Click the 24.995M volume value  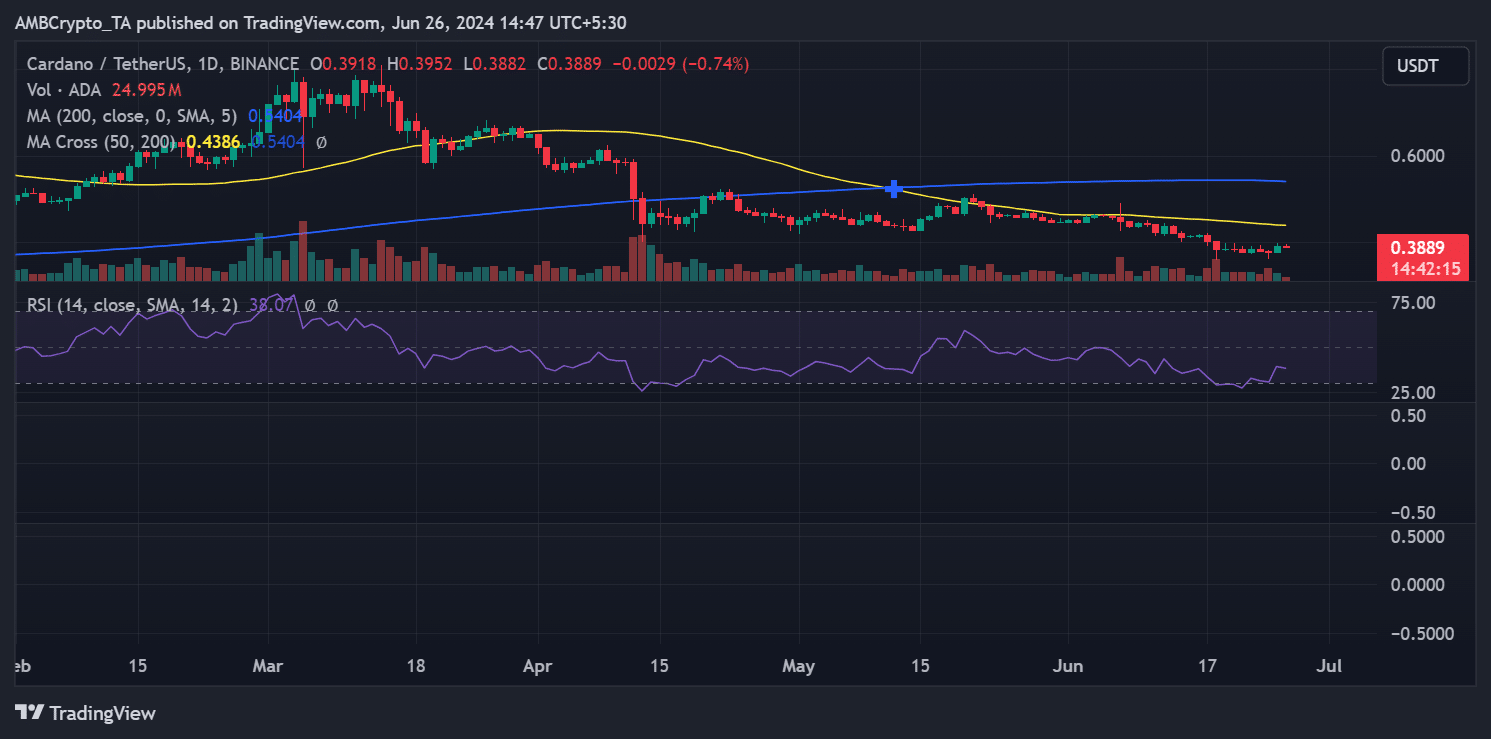tap(146, 90)
